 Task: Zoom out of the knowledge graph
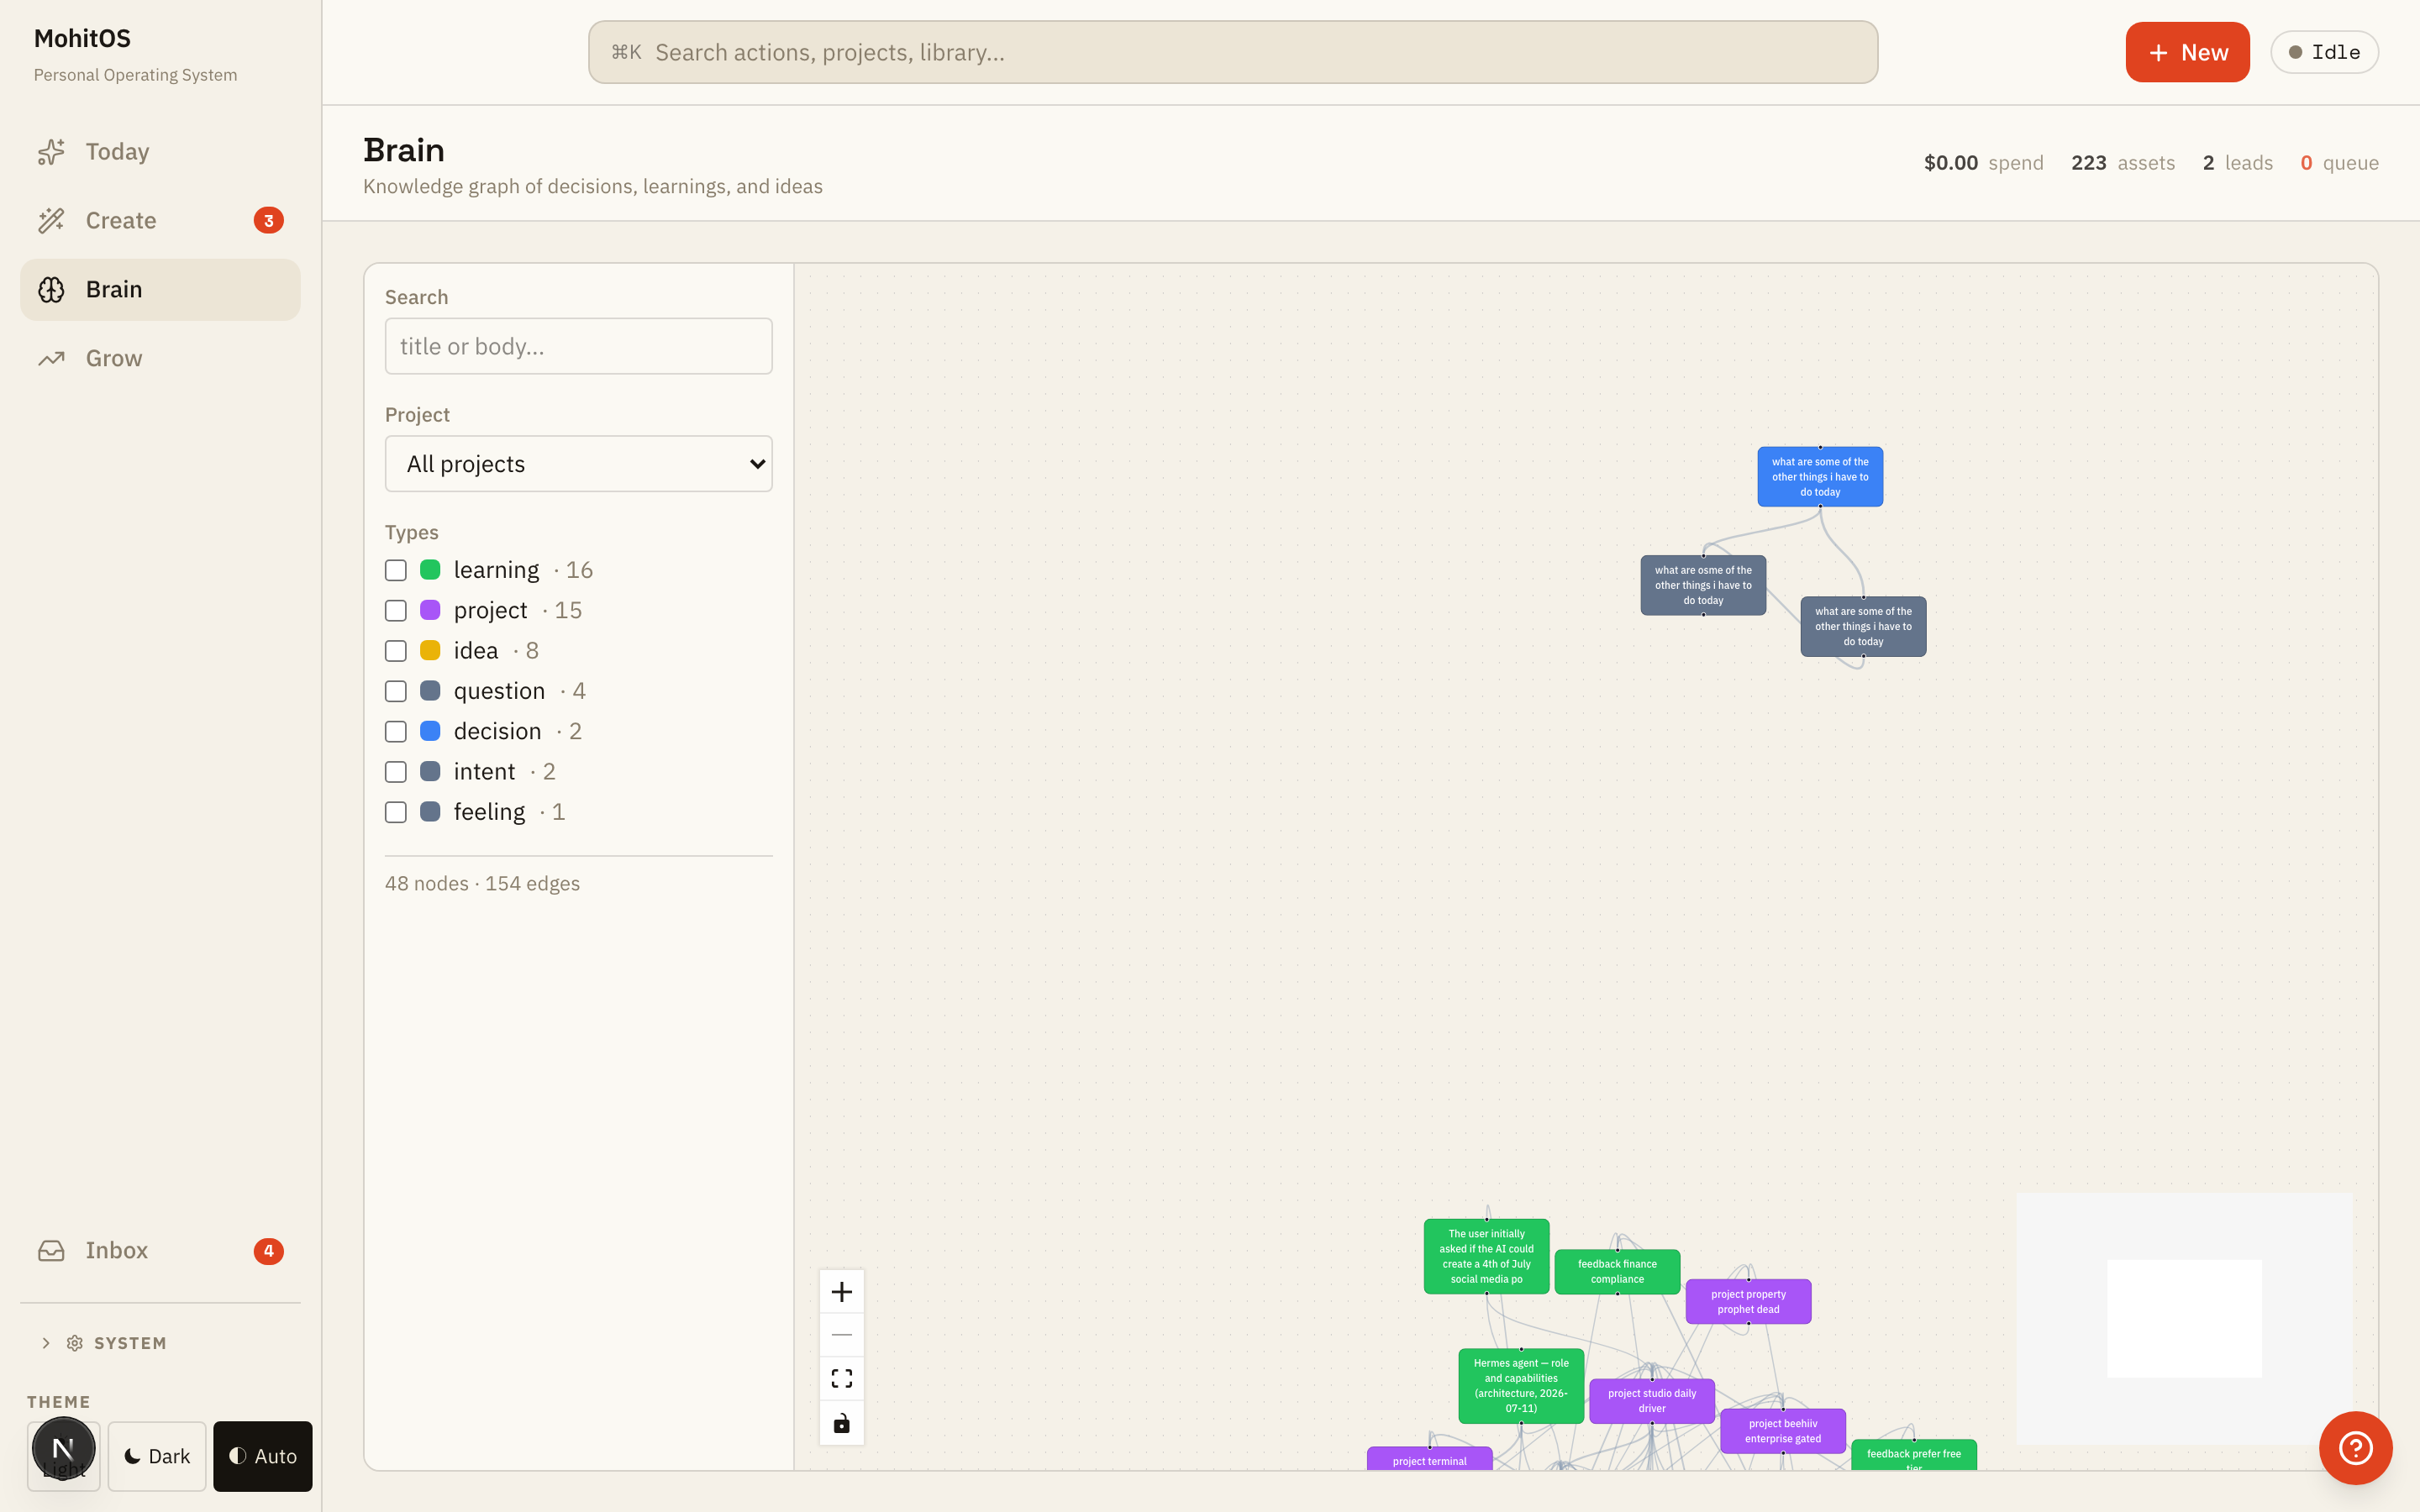click(x=842, y=1335)
